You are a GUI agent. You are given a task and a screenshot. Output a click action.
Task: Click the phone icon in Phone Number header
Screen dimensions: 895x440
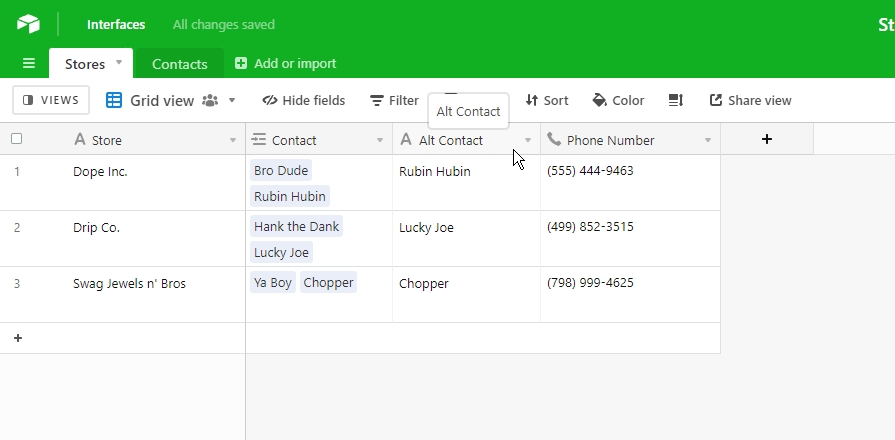554,139
